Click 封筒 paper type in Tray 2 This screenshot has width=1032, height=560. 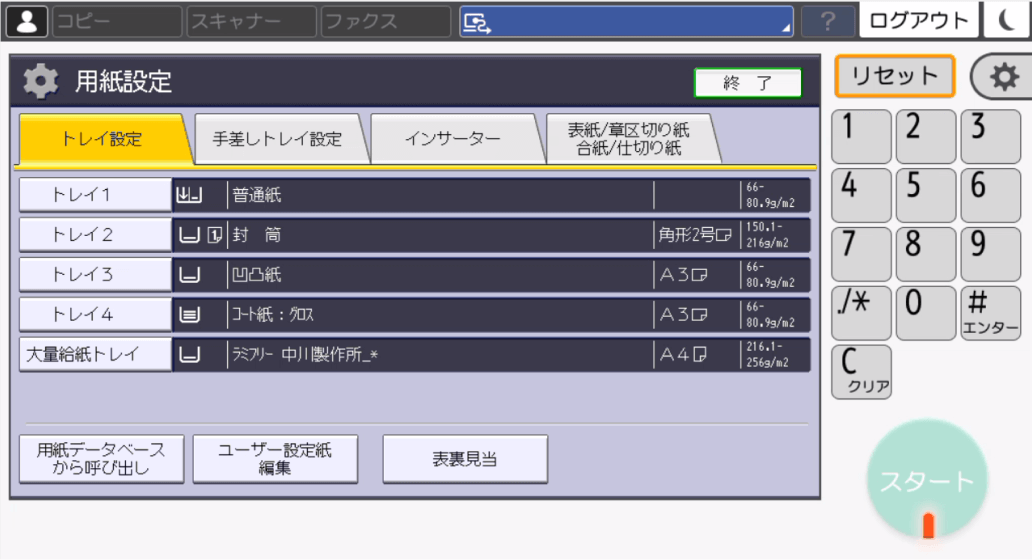[x=257, y=235]
